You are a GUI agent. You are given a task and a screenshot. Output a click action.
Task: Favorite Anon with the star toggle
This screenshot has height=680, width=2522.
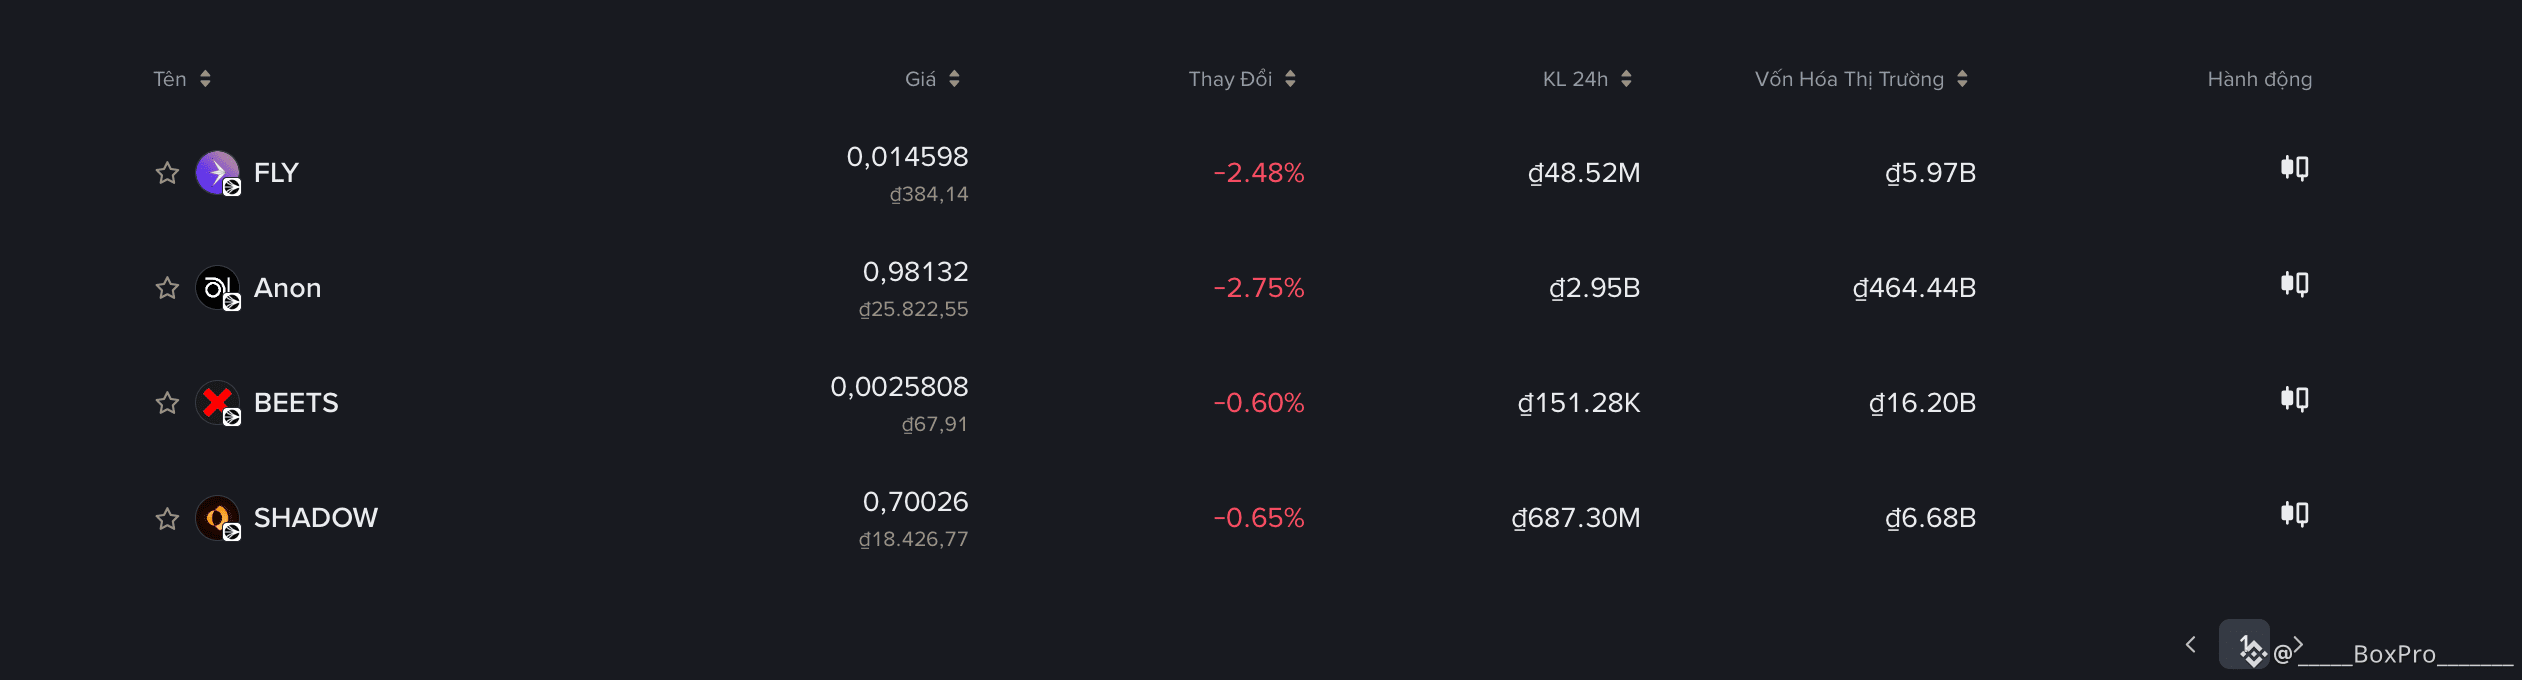[167, 288]
